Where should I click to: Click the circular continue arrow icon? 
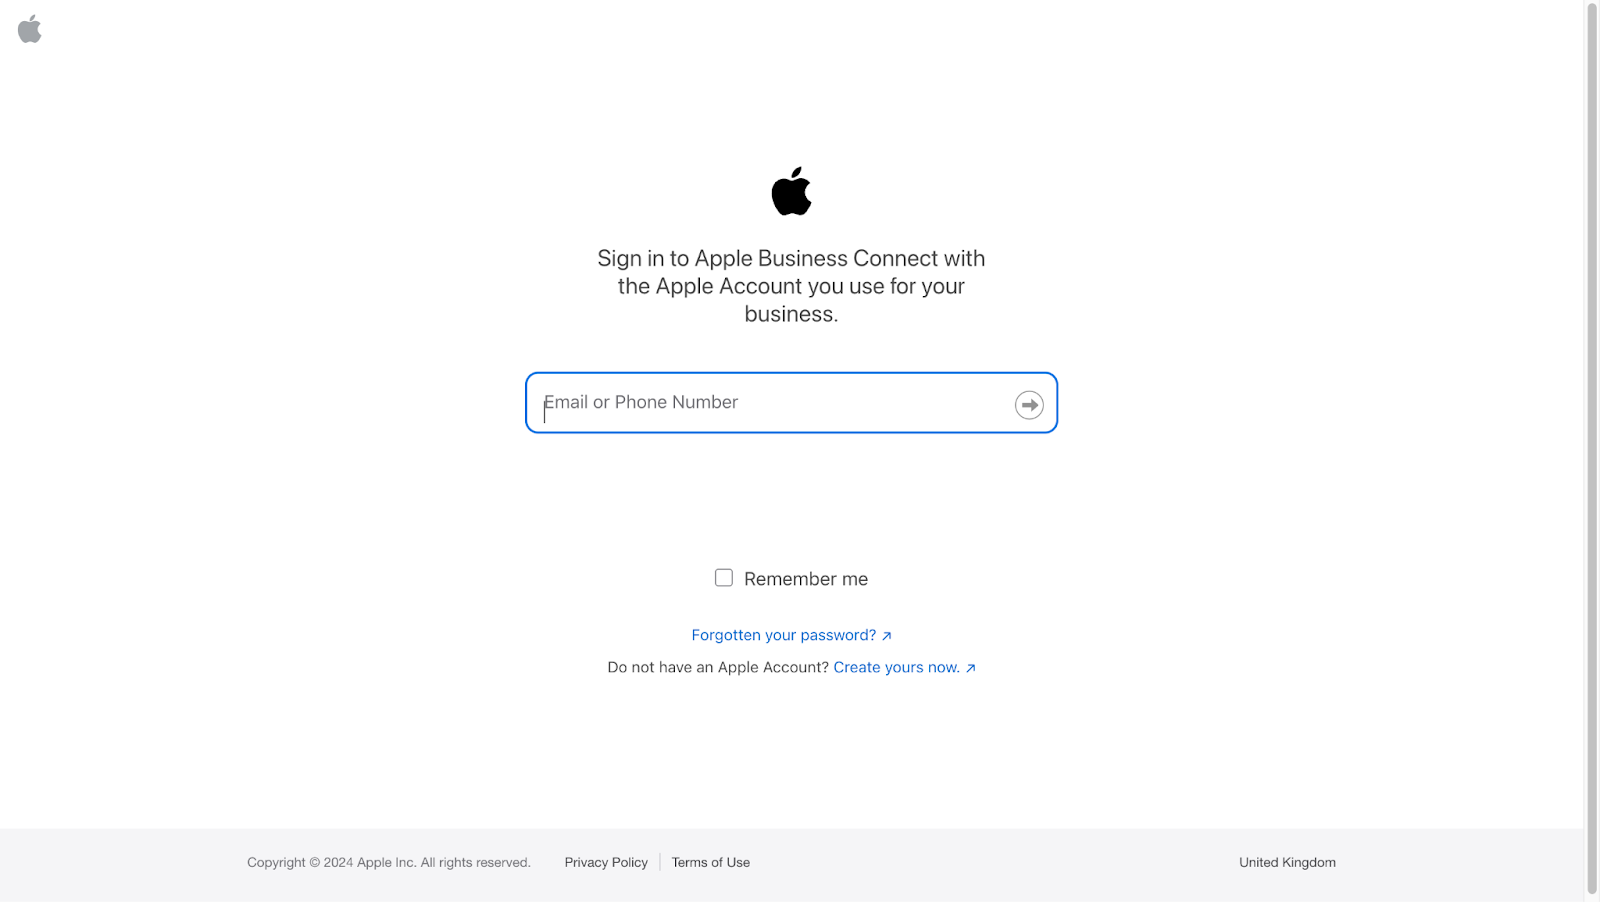click(1029, 405)
